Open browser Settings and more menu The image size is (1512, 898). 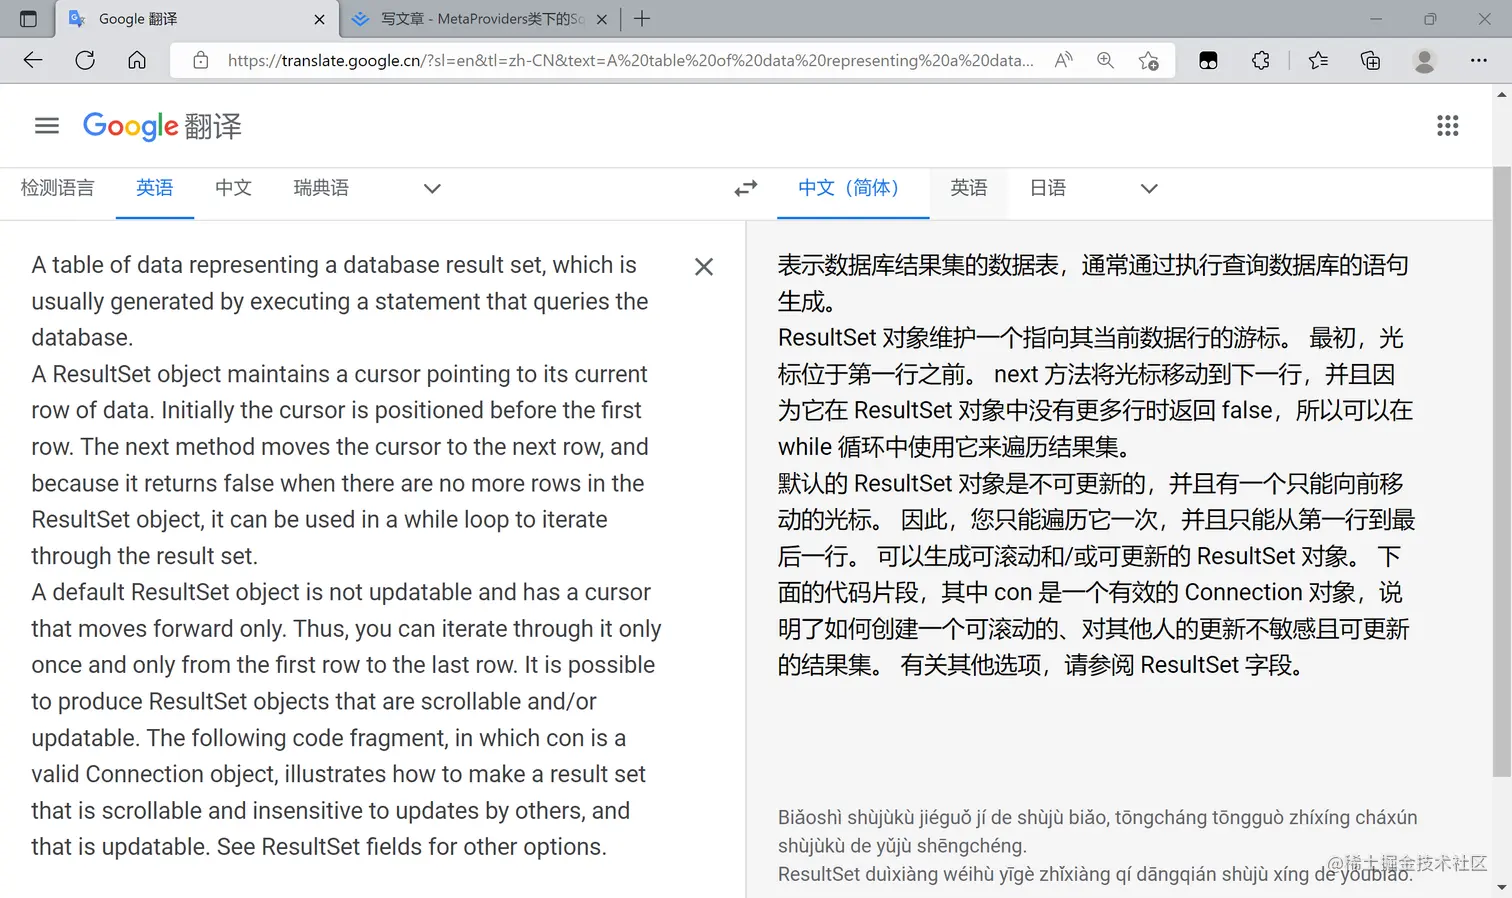(1479, 60)
